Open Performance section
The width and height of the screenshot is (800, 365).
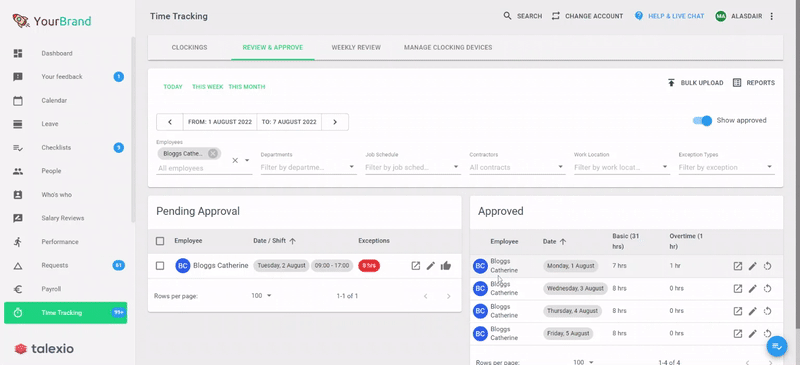click(60, 242)
